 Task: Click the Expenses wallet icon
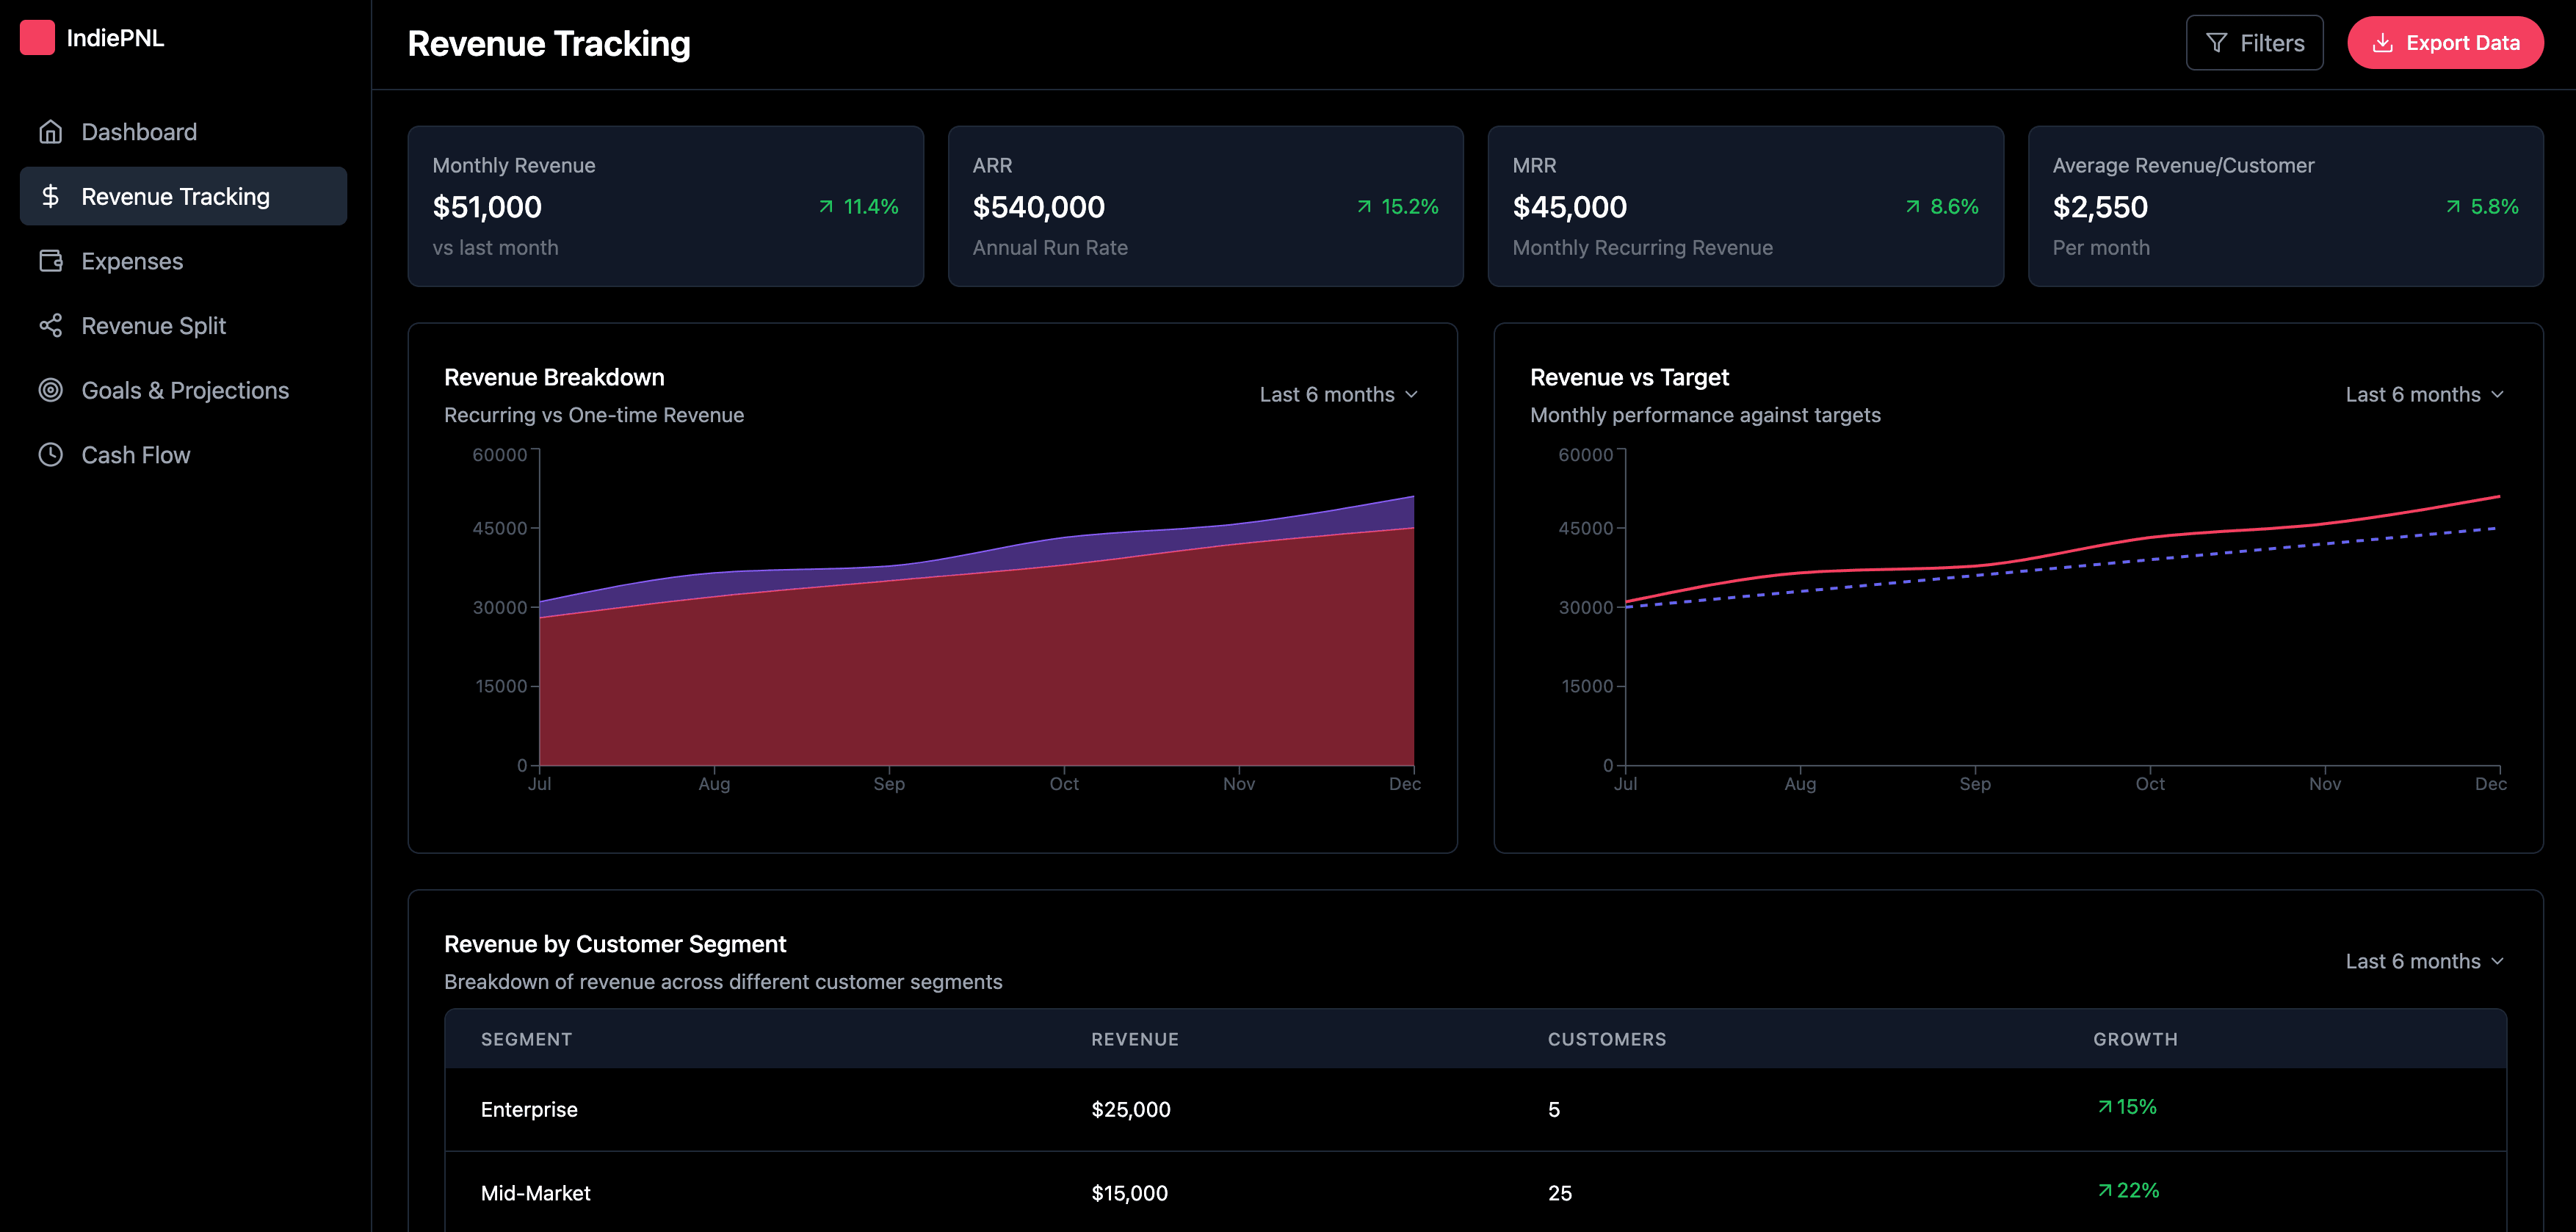click(x=51, y=261)
